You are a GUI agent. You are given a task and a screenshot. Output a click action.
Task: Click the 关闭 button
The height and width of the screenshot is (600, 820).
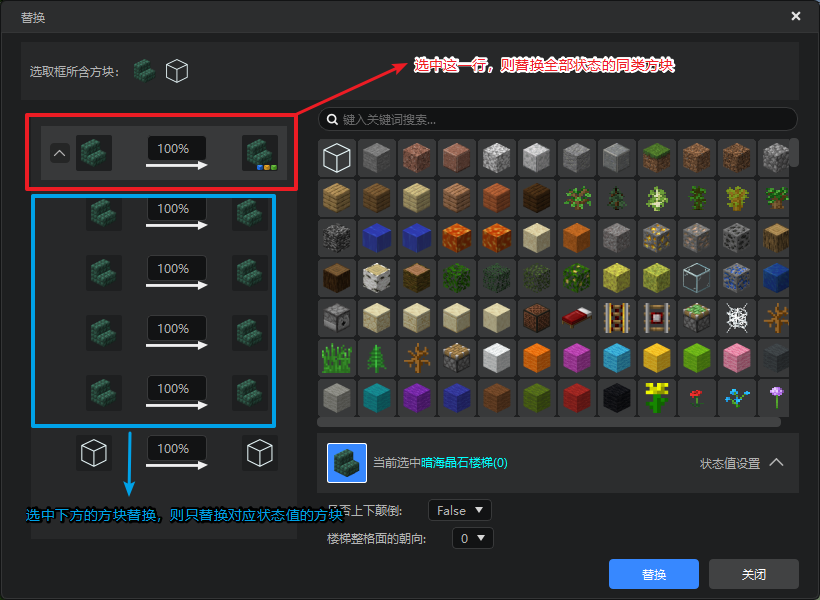(754, 574)
